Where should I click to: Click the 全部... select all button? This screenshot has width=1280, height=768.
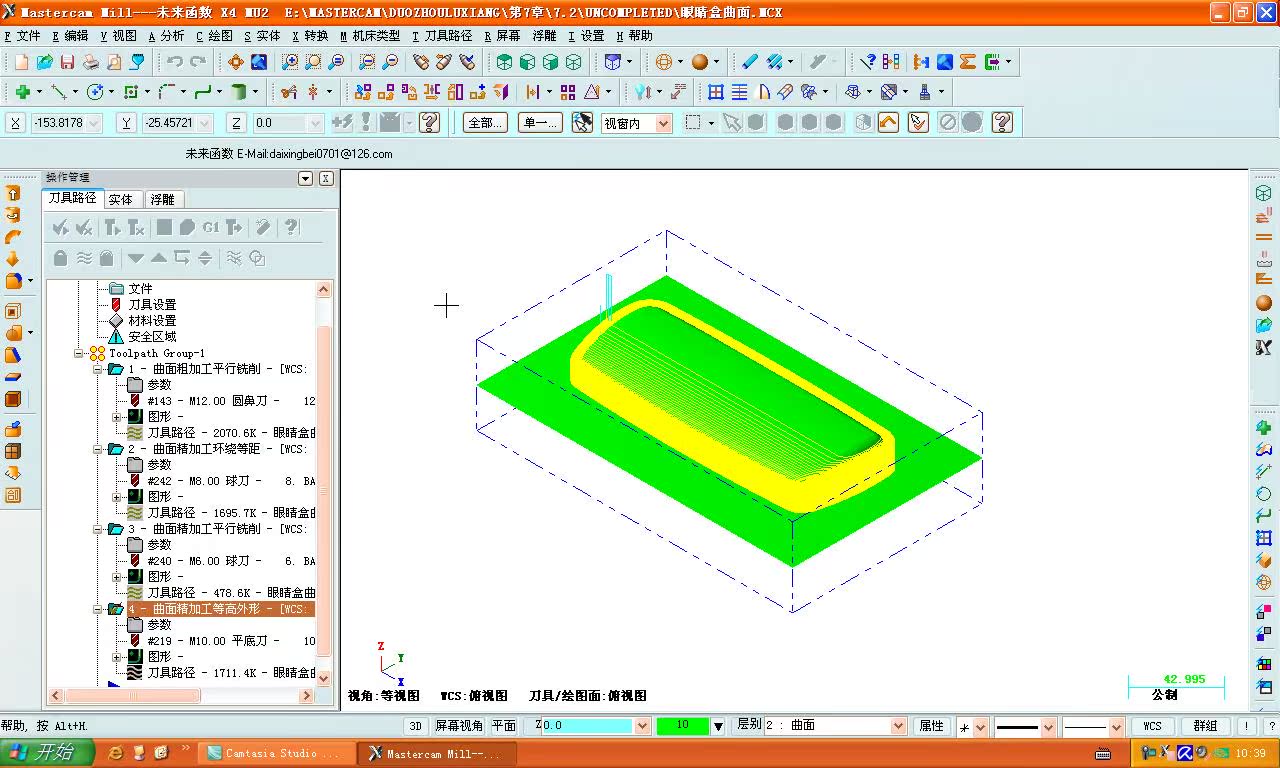pyautogui.click(x=485, y=123)
